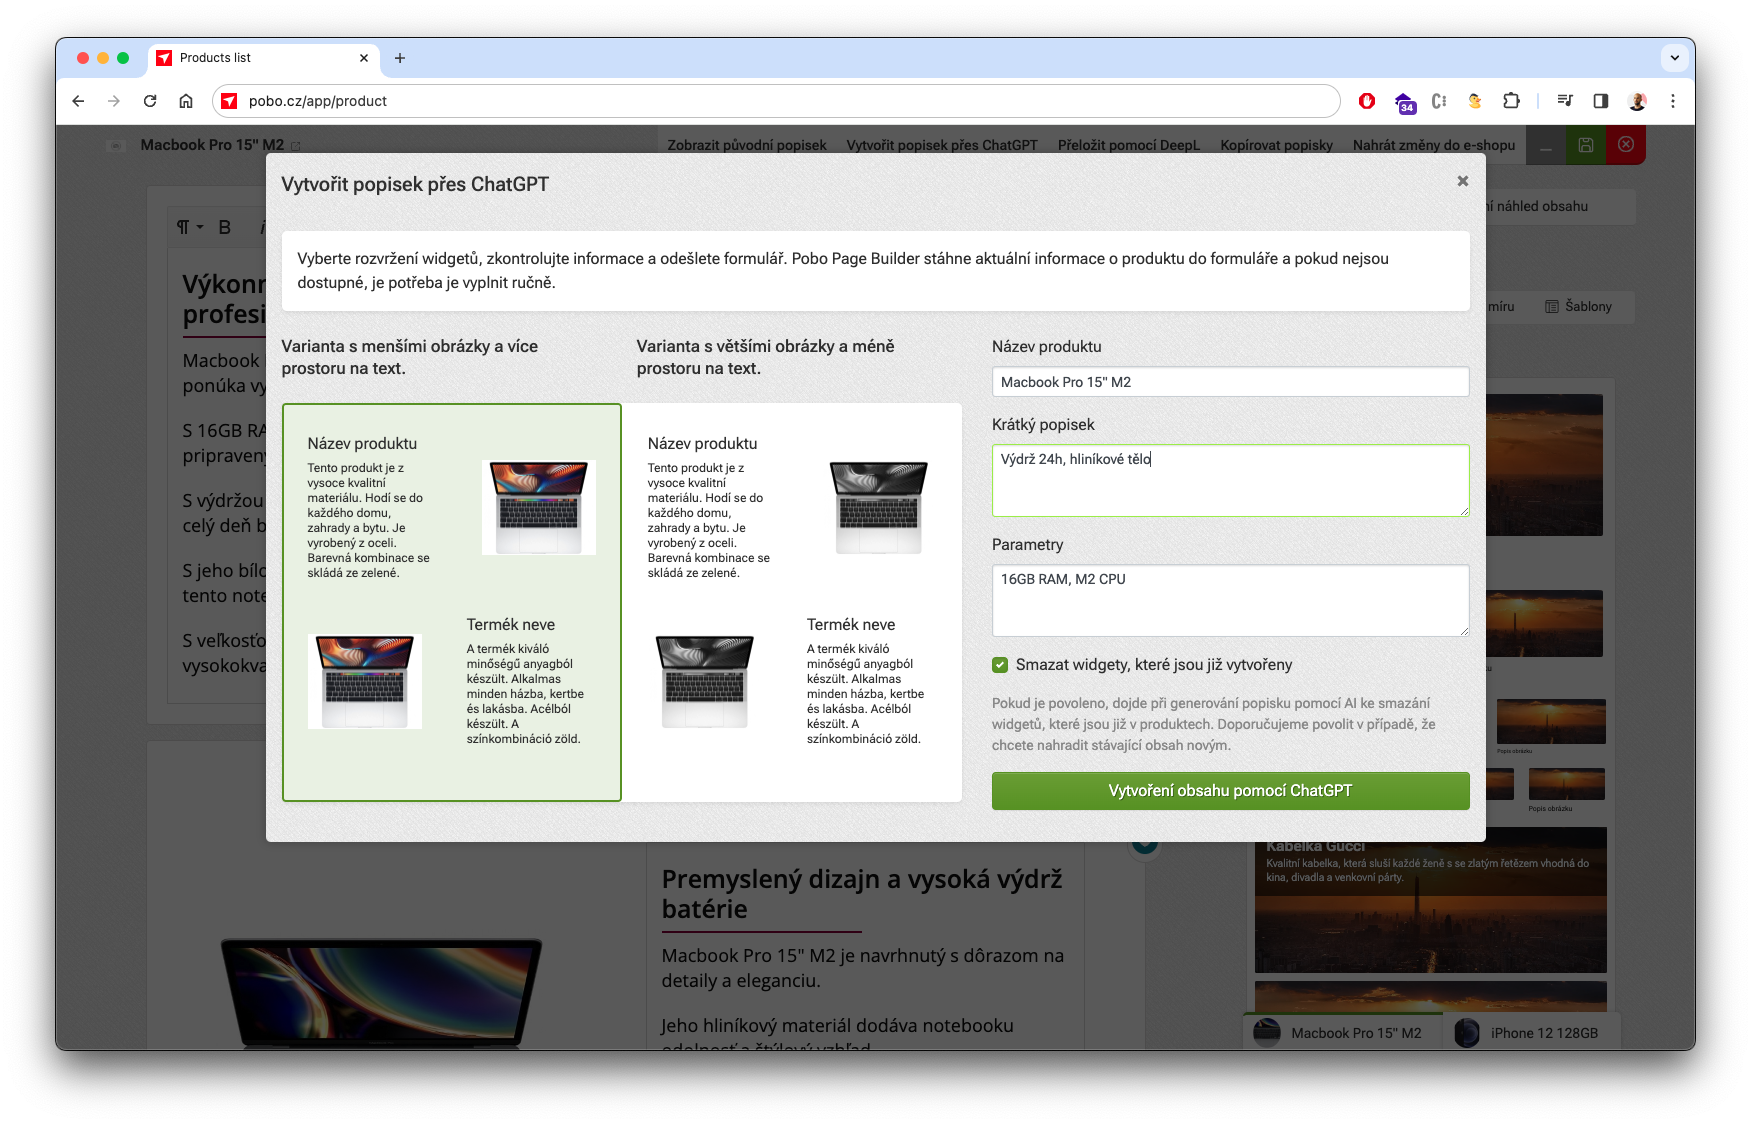Image resolution: width=1751 pixels, height=1124 pixels.
Task: Switch to 'Macbook Pro 15" M2' bottom tab
Action: tap(1342, 1033)
